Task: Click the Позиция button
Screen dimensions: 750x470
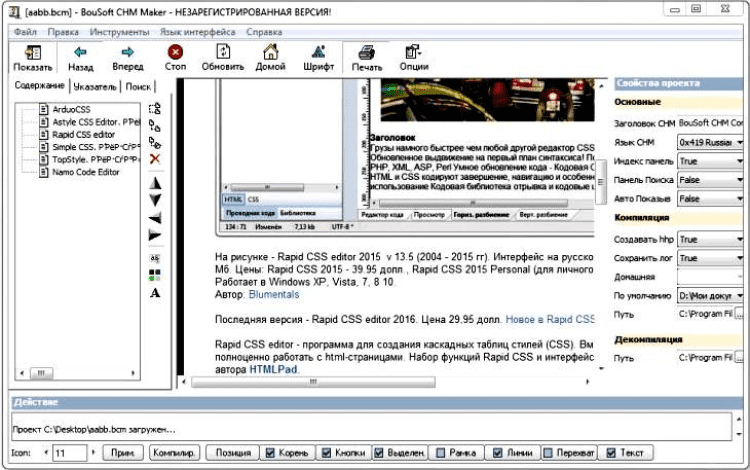Action: pyautogui.click(x=233, y=452)
